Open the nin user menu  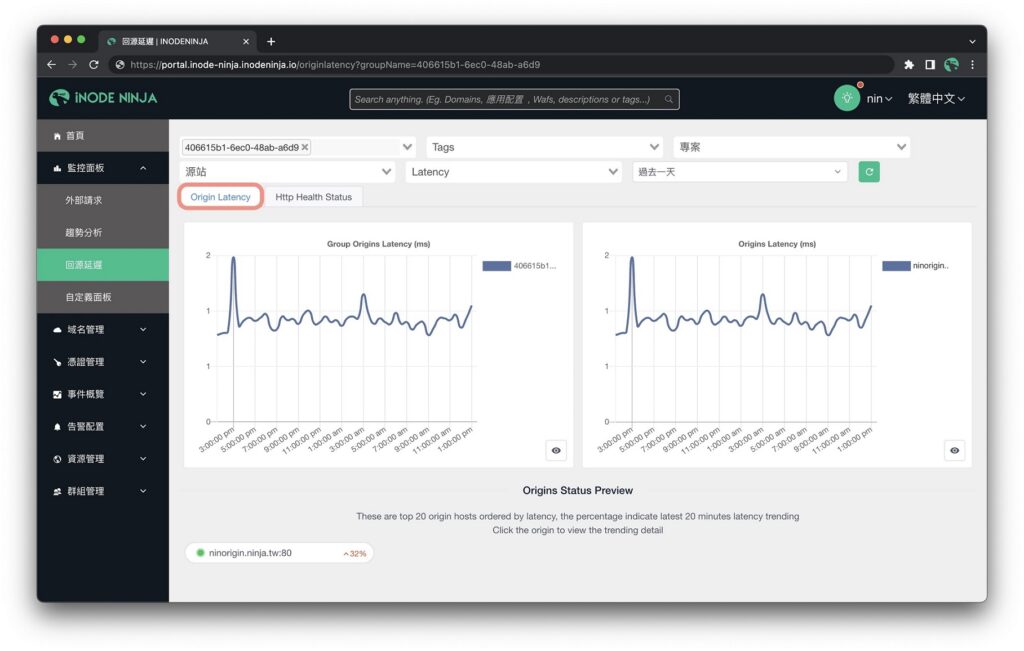pyautogui.click(x=879, y=99)
